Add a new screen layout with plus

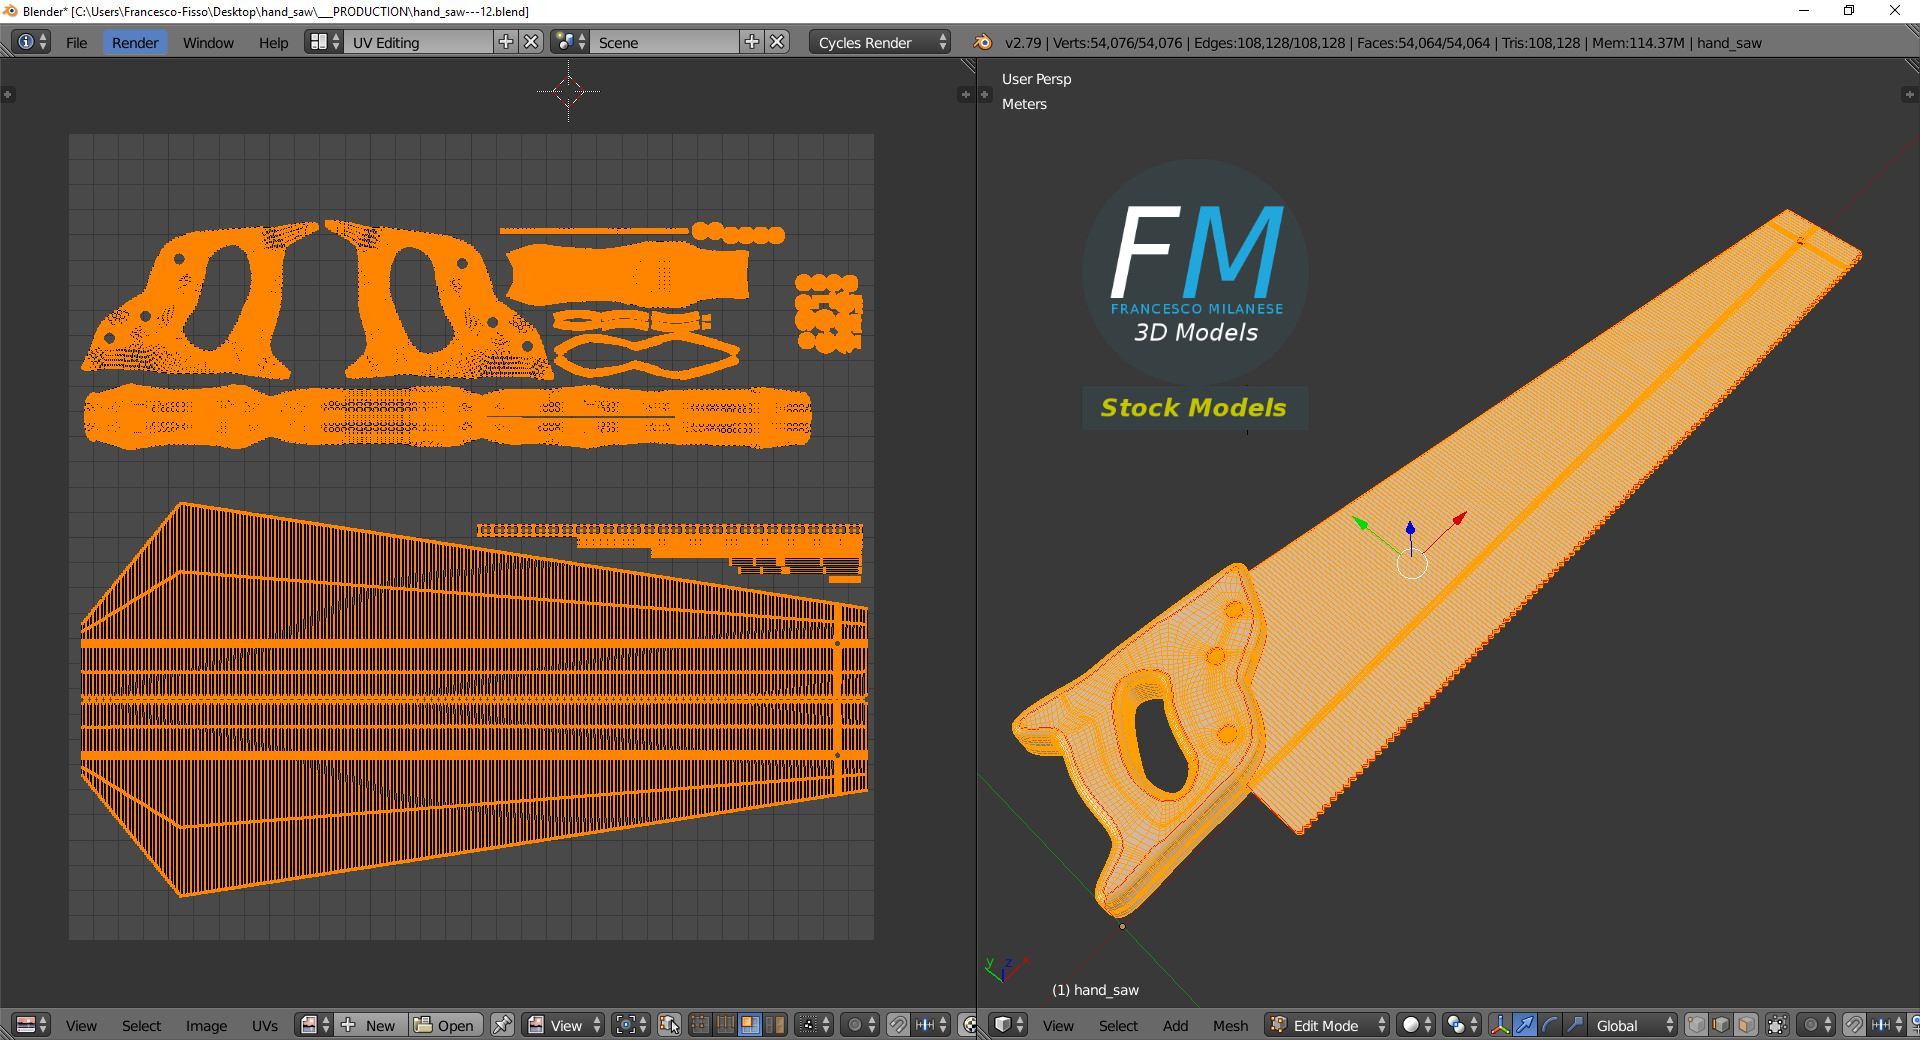[x=506, y=42]
